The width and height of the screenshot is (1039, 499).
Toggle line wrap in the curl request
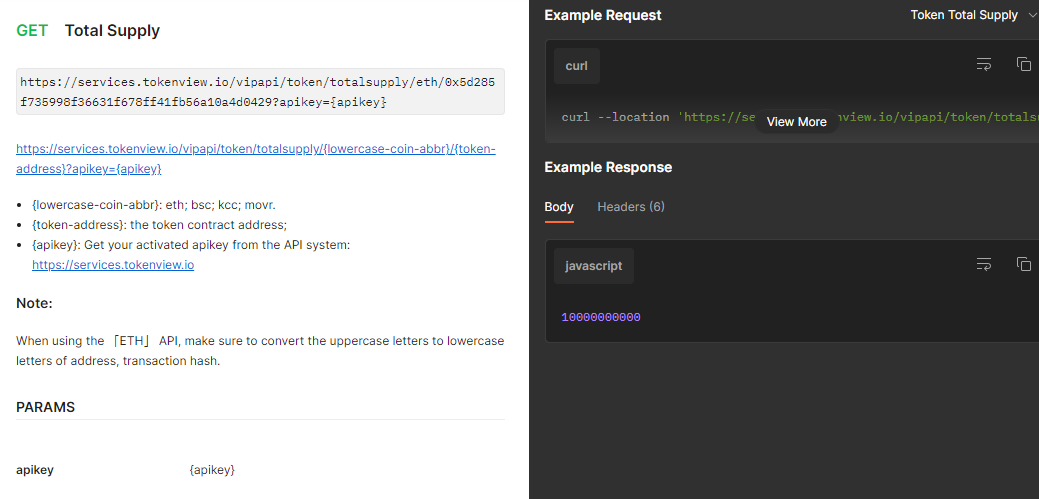[984, 64]
